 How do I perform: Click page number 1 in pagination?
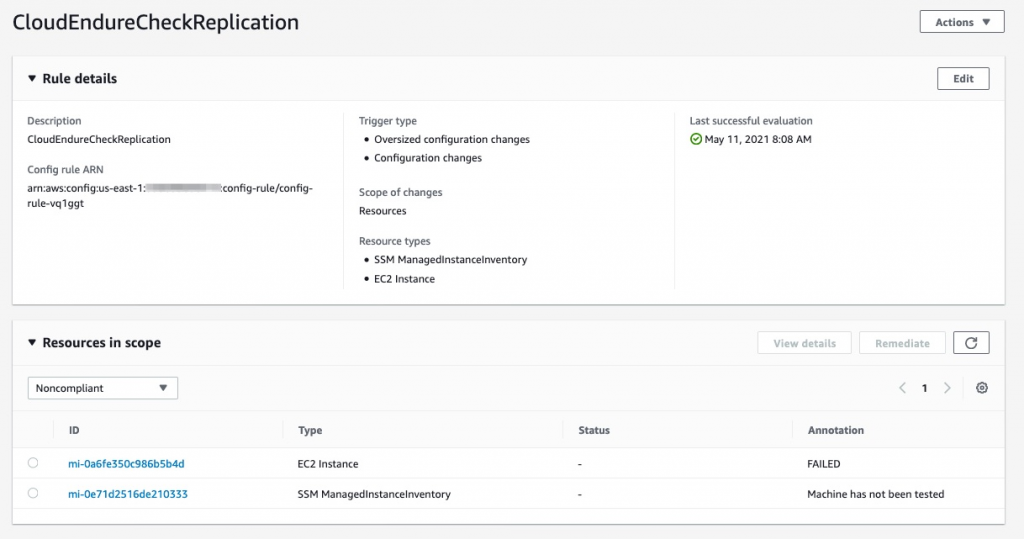(x=924, y=388)
